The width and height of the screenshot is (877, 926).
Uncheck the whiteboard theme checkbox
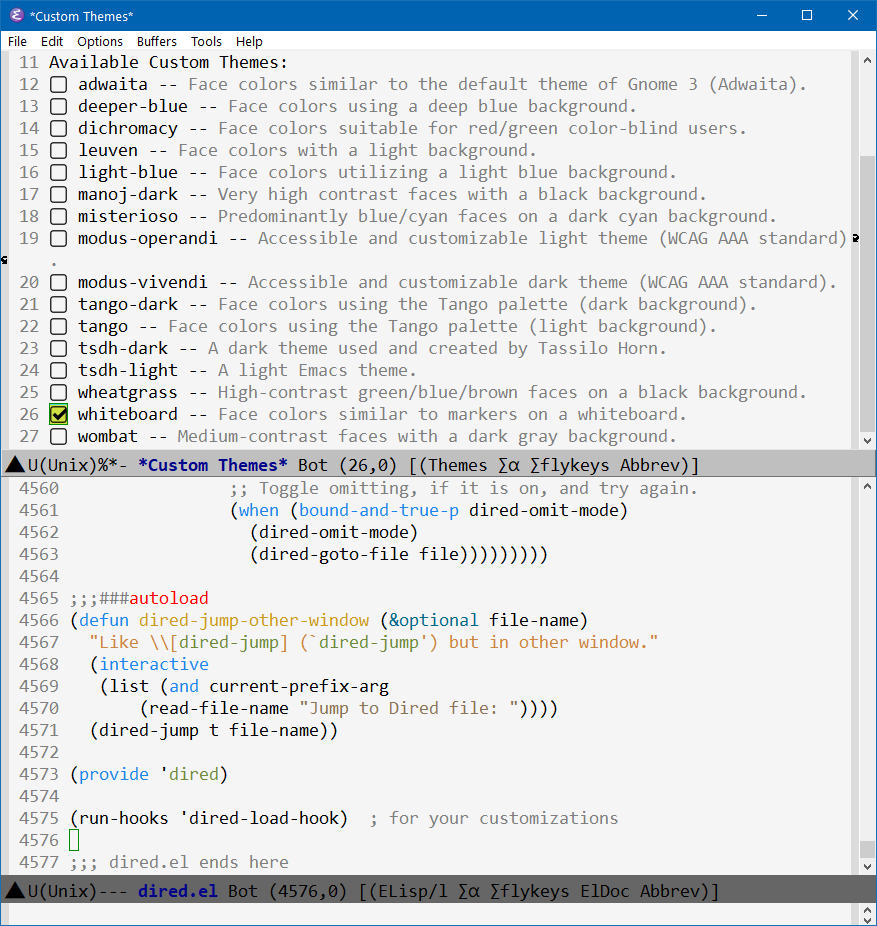tap(58, 415)
